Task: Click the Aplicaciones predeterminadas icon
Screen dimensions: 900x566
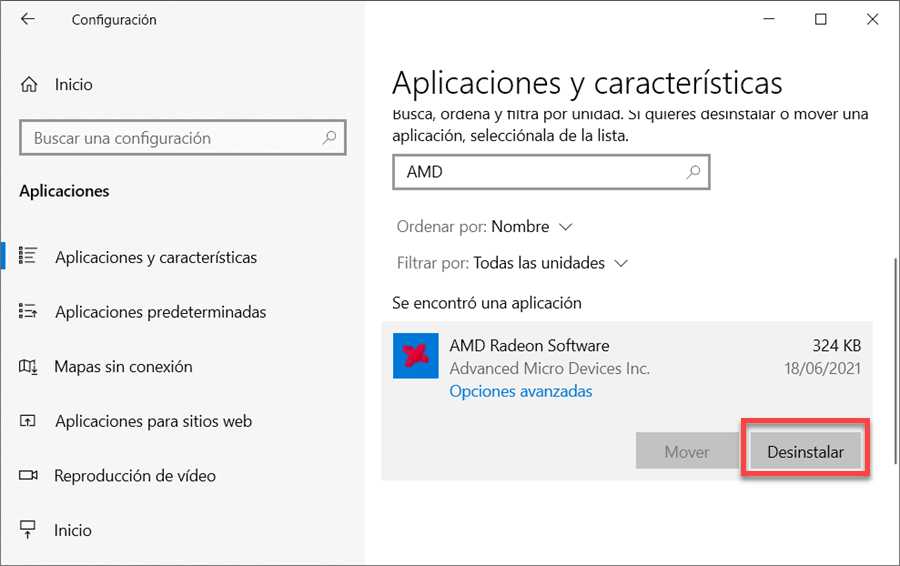Action: (28, 311)
